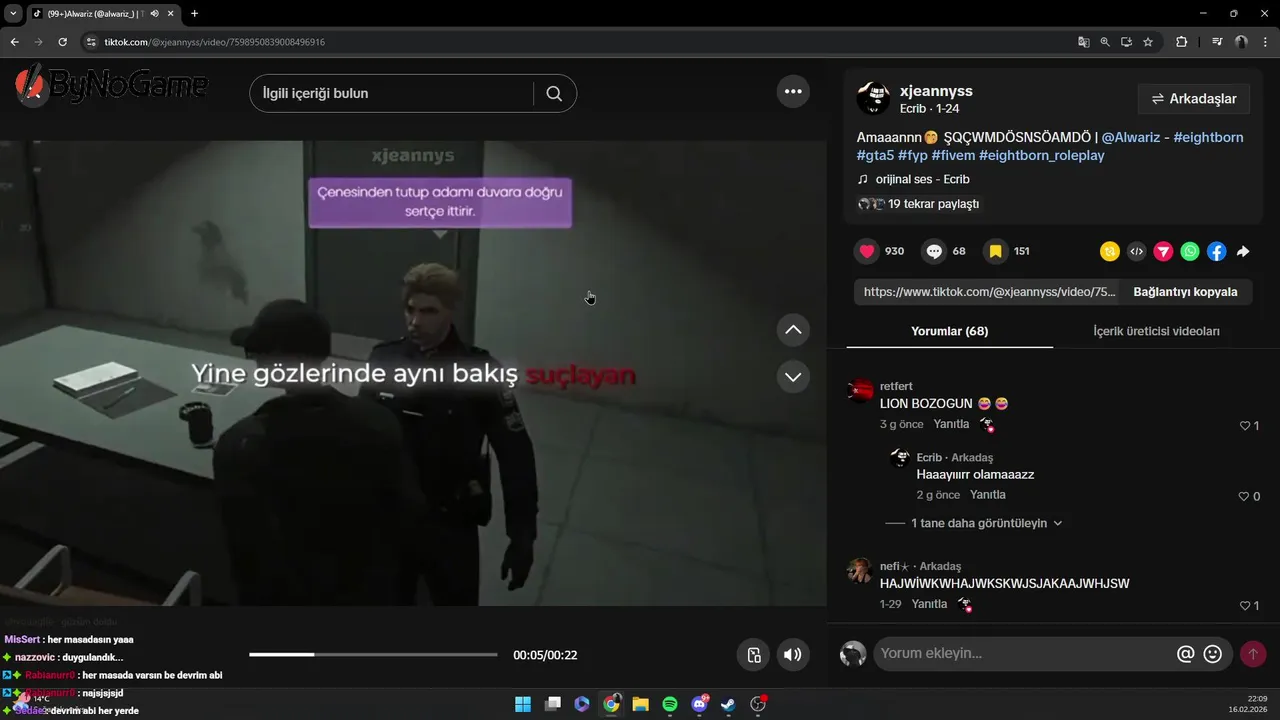This screenshot has width=1280, height=720.
Task: Open Discord from the taskbar
Action: [x=699, y=704]
